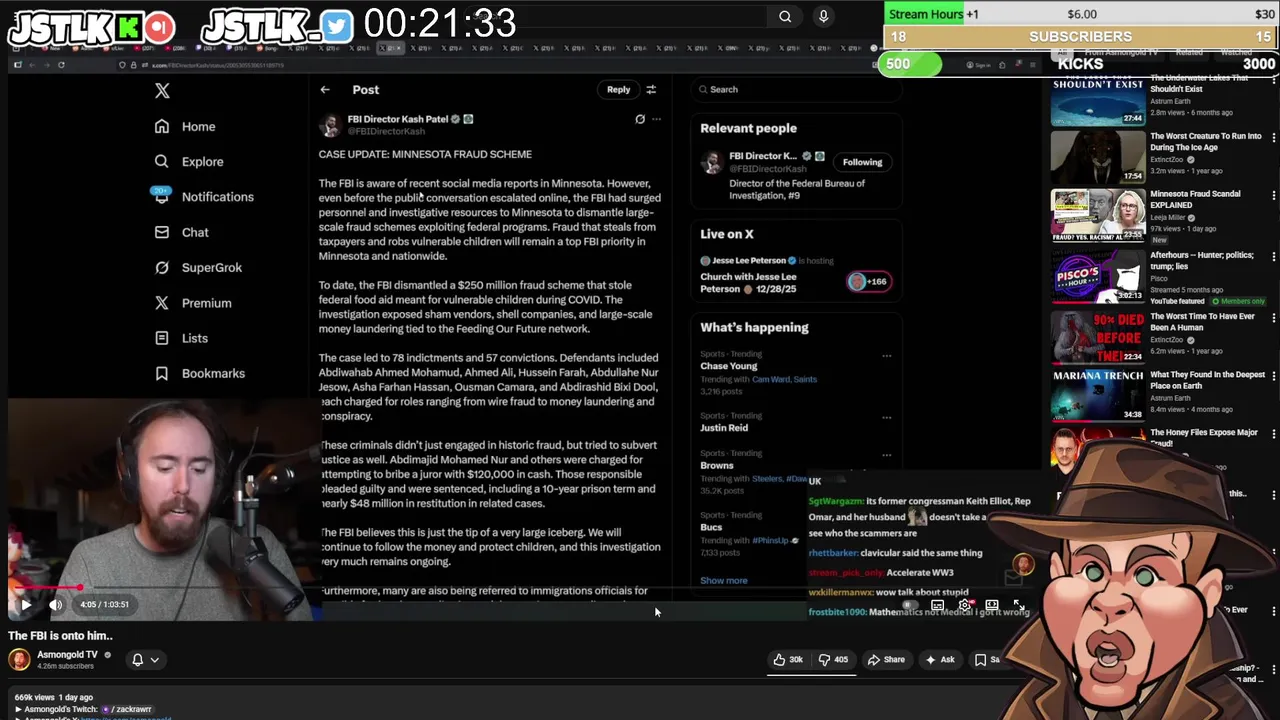Image resolution: width=1280 pixels, height=720 pixels.
Task: Click the Bookmarks icon in the sidebar
Action: tap(162, 373)
